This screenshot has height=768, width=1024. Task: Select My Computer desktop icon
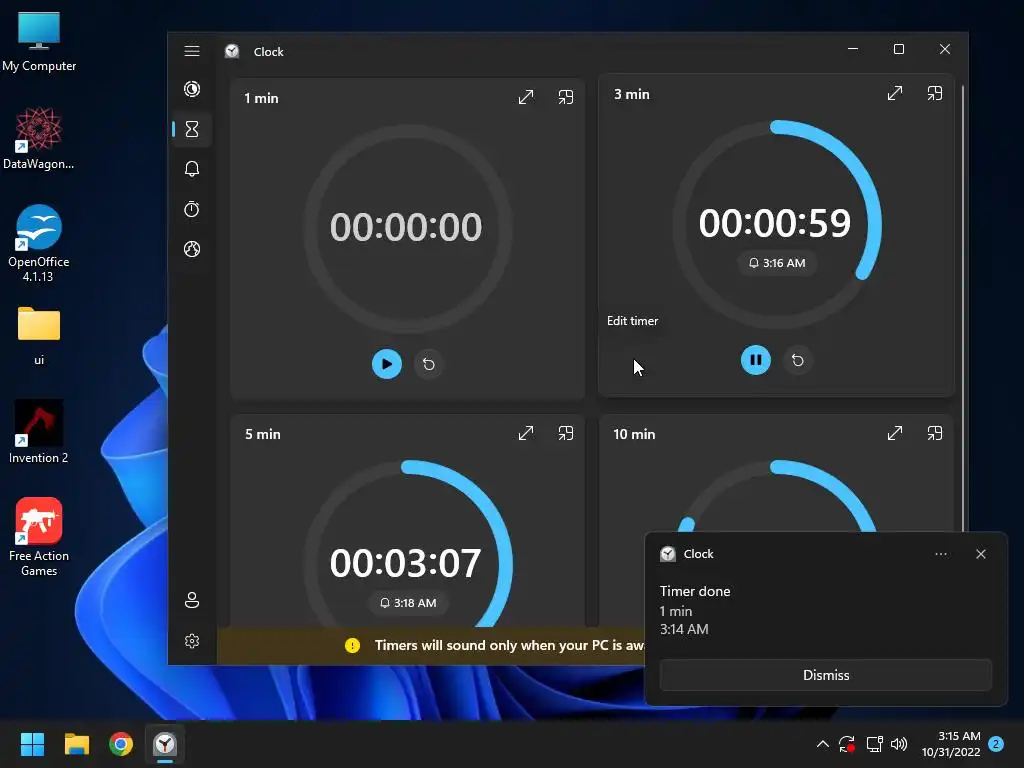(x=39, y=42)
